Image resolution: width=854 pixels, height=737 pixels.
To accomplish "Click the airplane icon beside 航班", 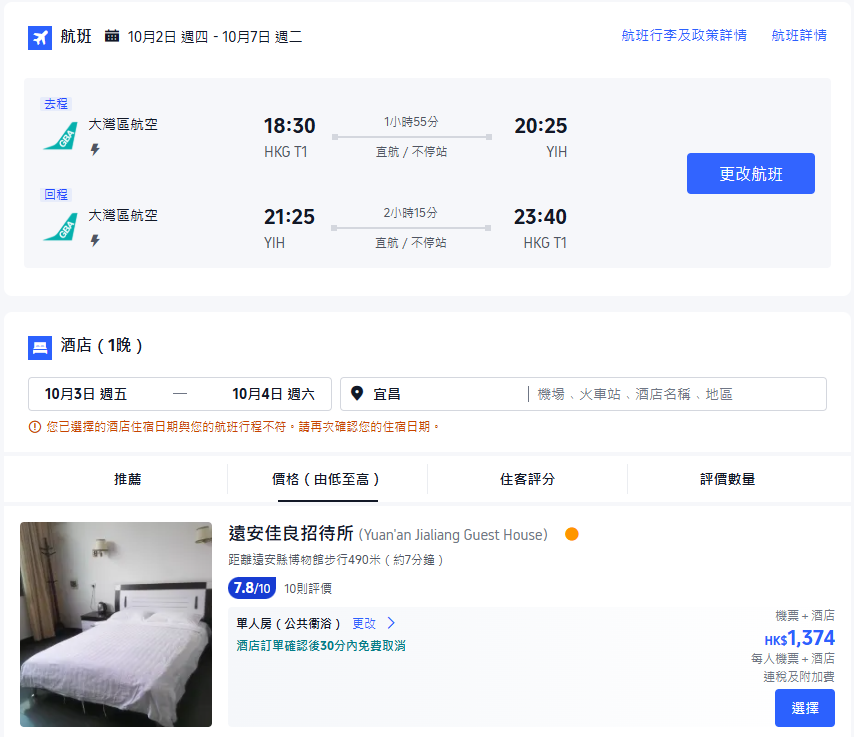I will [x=38, y=38].
